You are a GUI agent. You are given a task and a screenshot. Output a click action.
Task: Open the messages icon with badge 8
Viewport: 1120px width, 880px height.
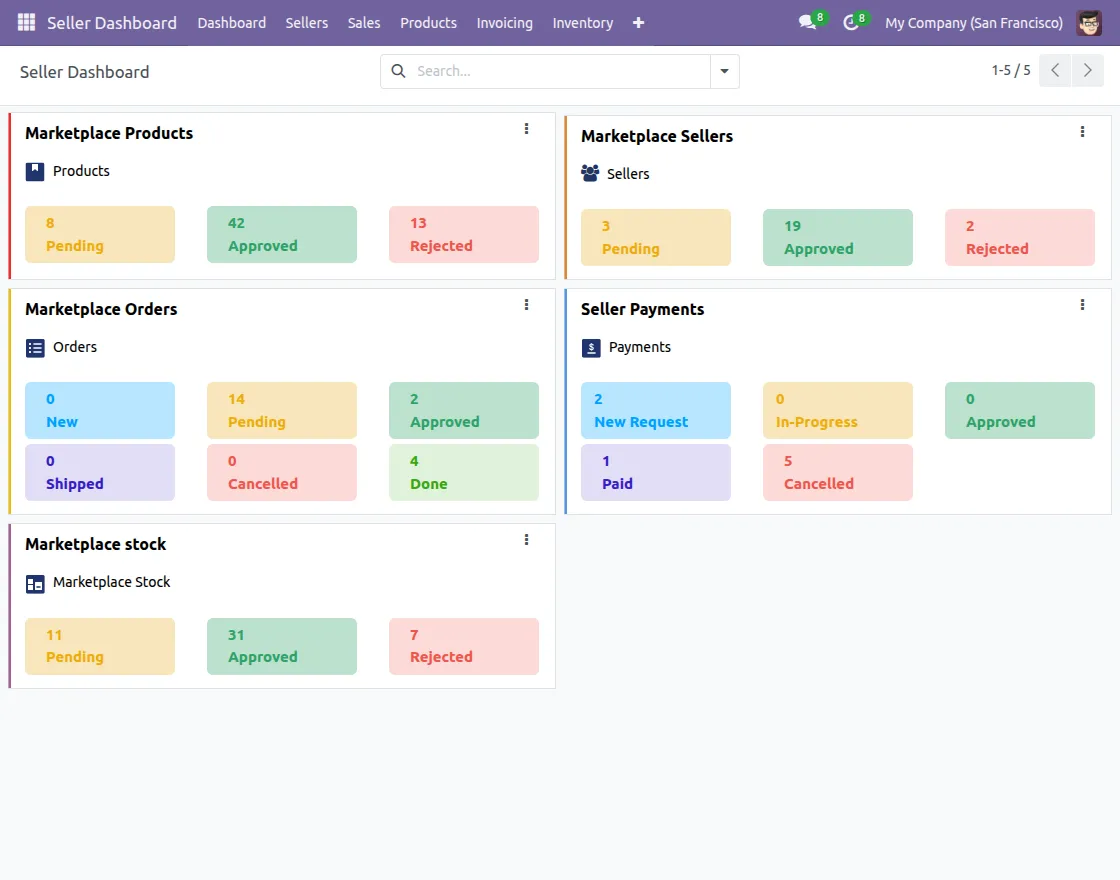[807, 22]
